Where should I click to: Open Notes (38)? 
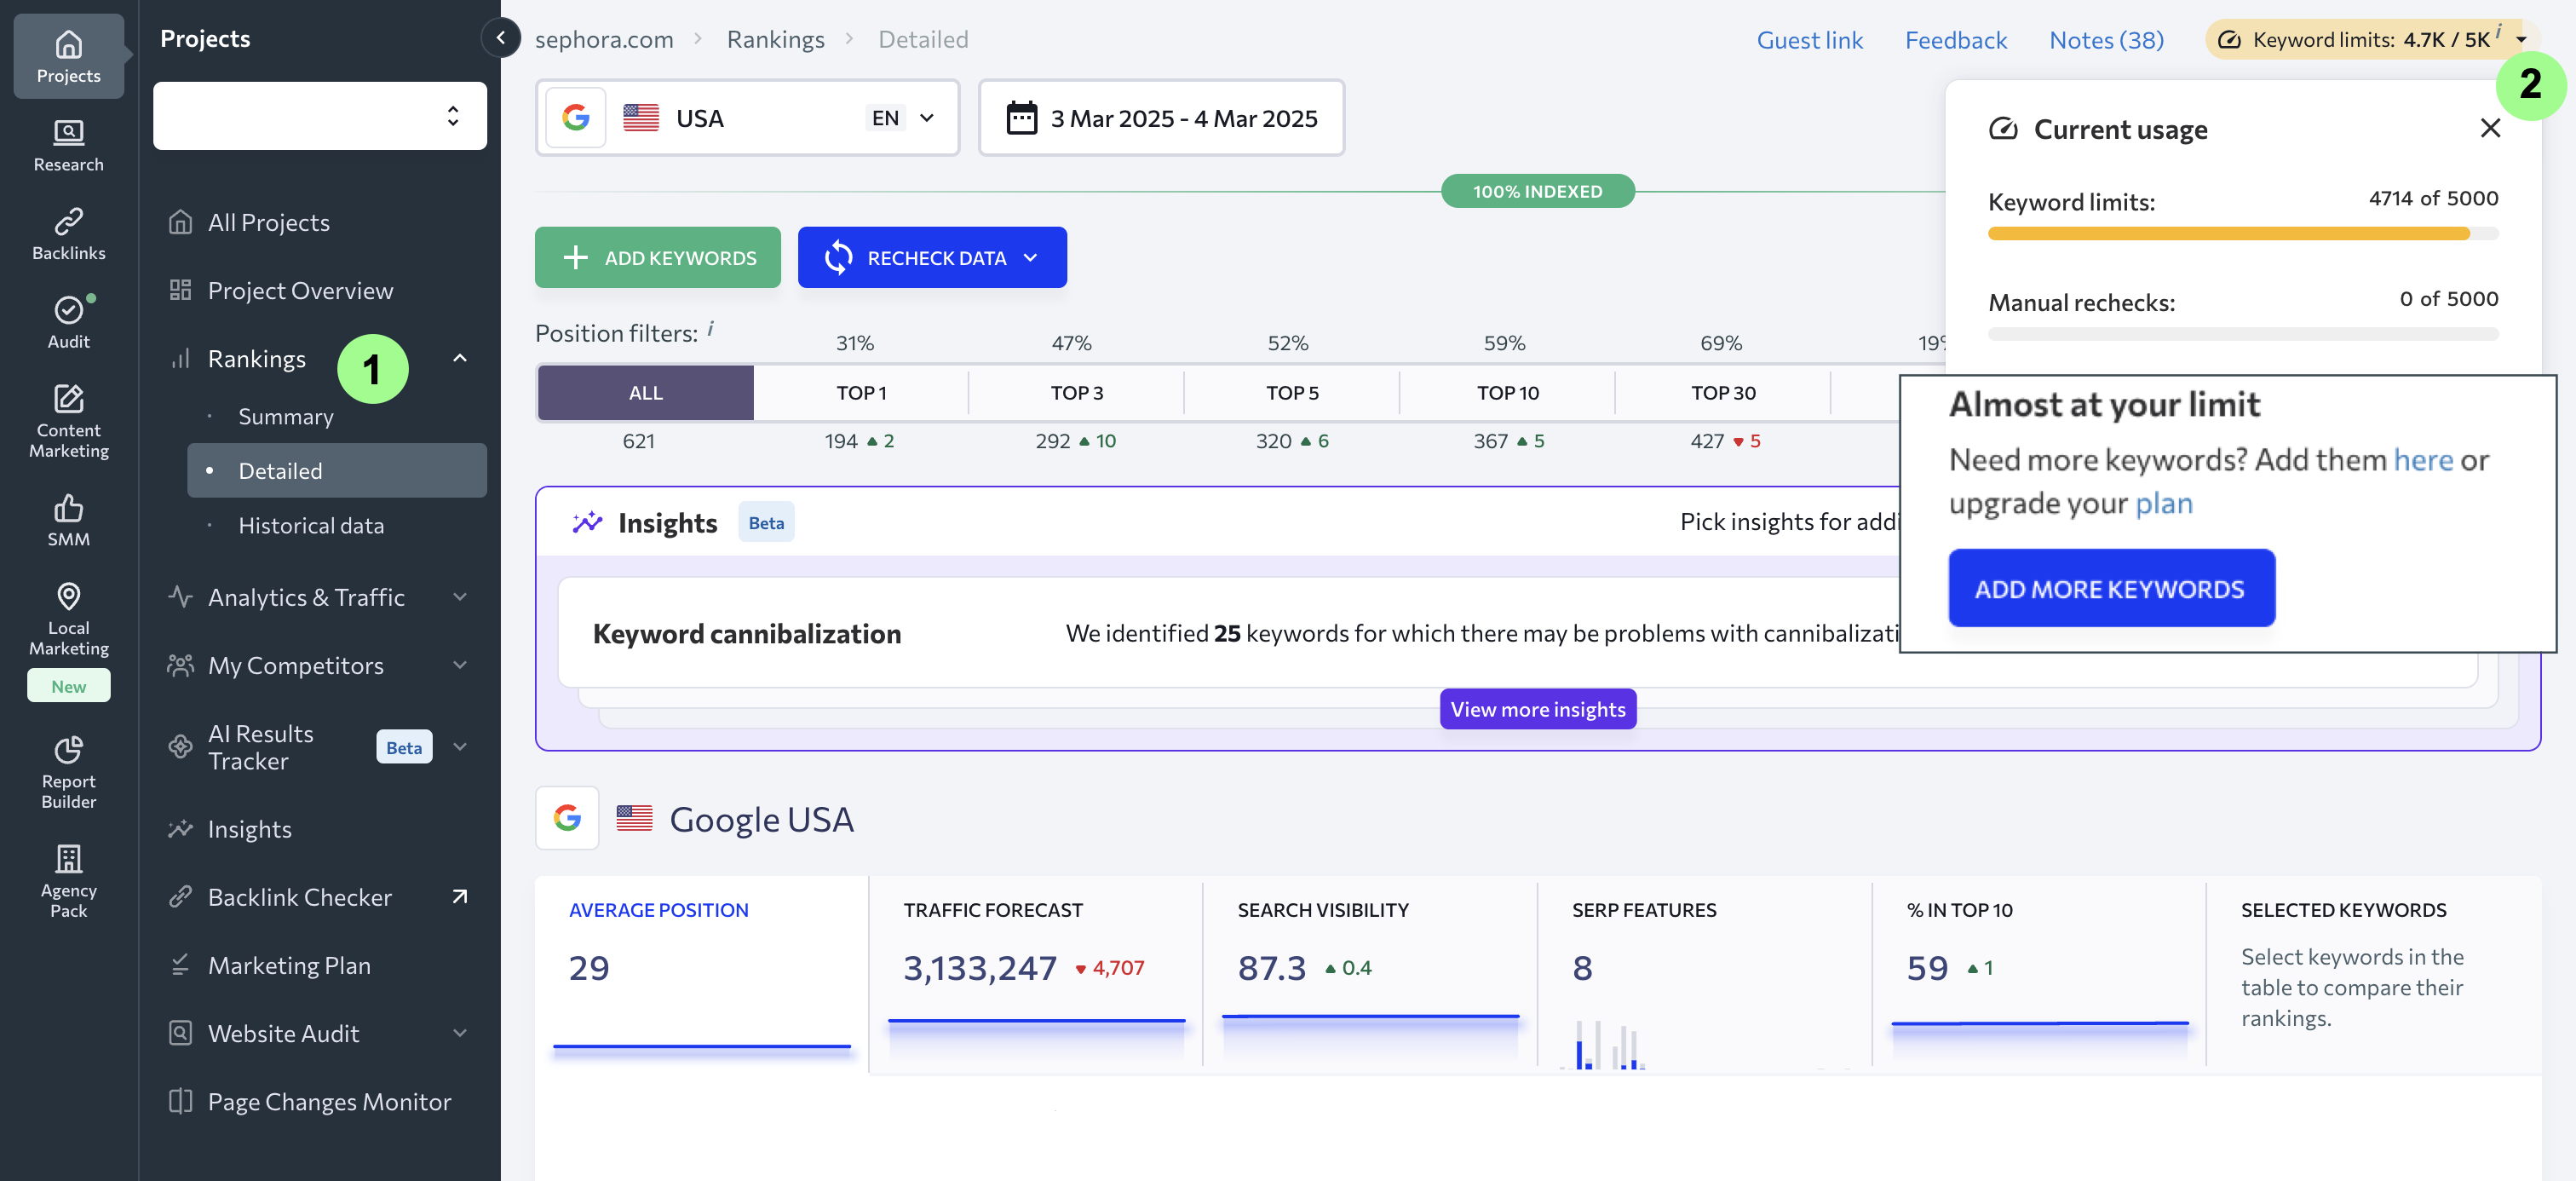pos(2106,40)
